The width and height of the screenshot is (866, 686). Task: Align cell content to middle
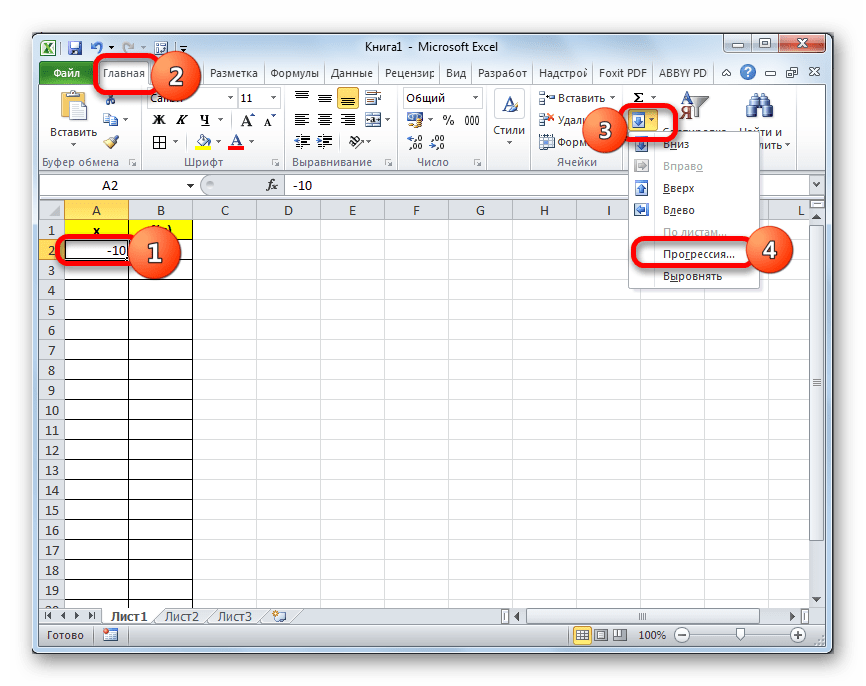(x=325, y=98)
